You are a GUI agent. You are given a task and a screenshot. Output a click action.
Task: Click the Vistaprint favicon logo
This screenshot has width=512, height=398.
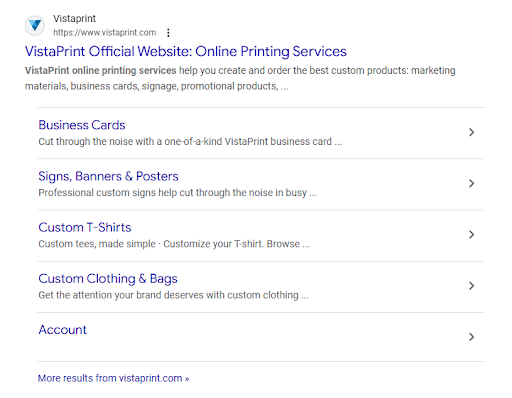pyautogui.click(x=35, y=25)
